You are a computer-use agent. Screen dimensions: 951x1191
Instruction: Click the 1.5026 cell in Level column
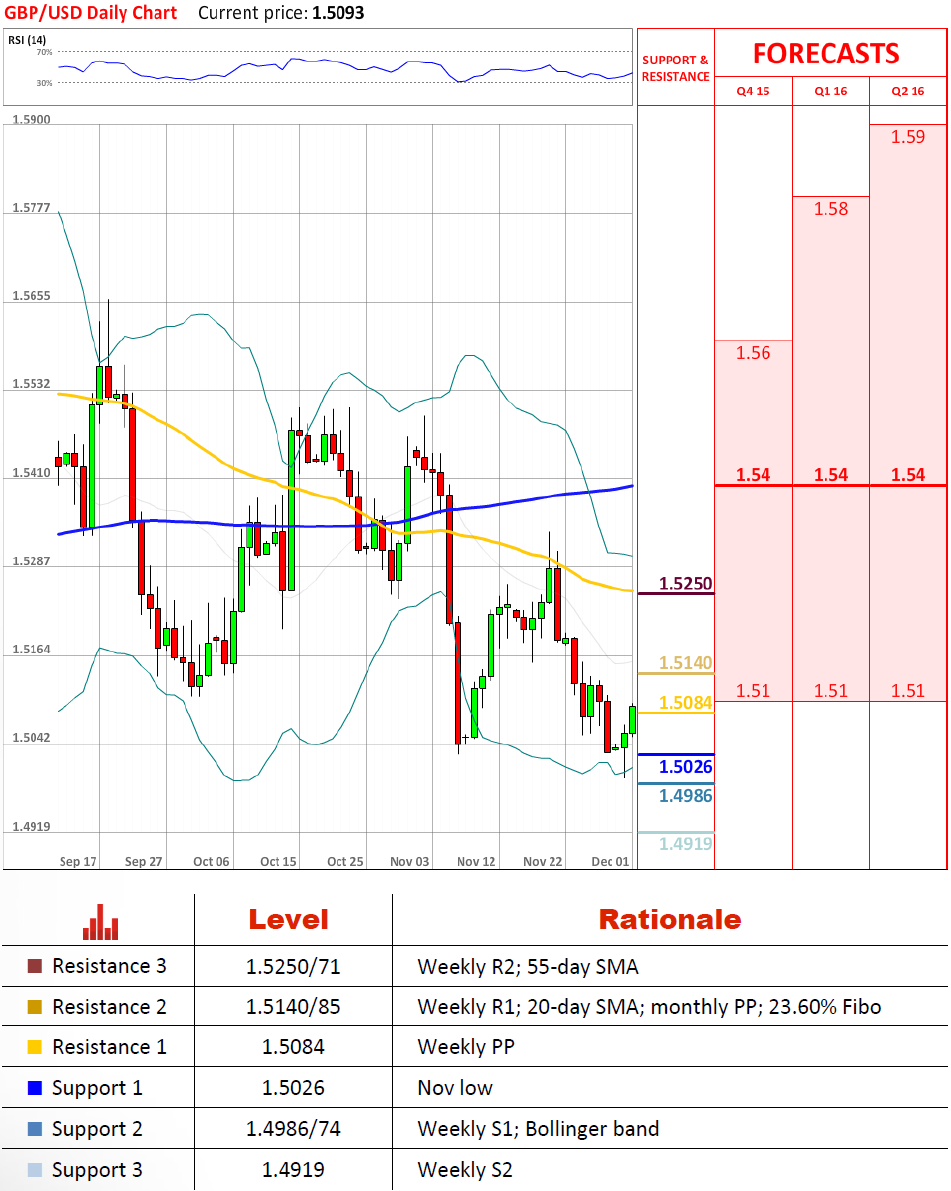pyautogui.click(x=293, y=1088)
